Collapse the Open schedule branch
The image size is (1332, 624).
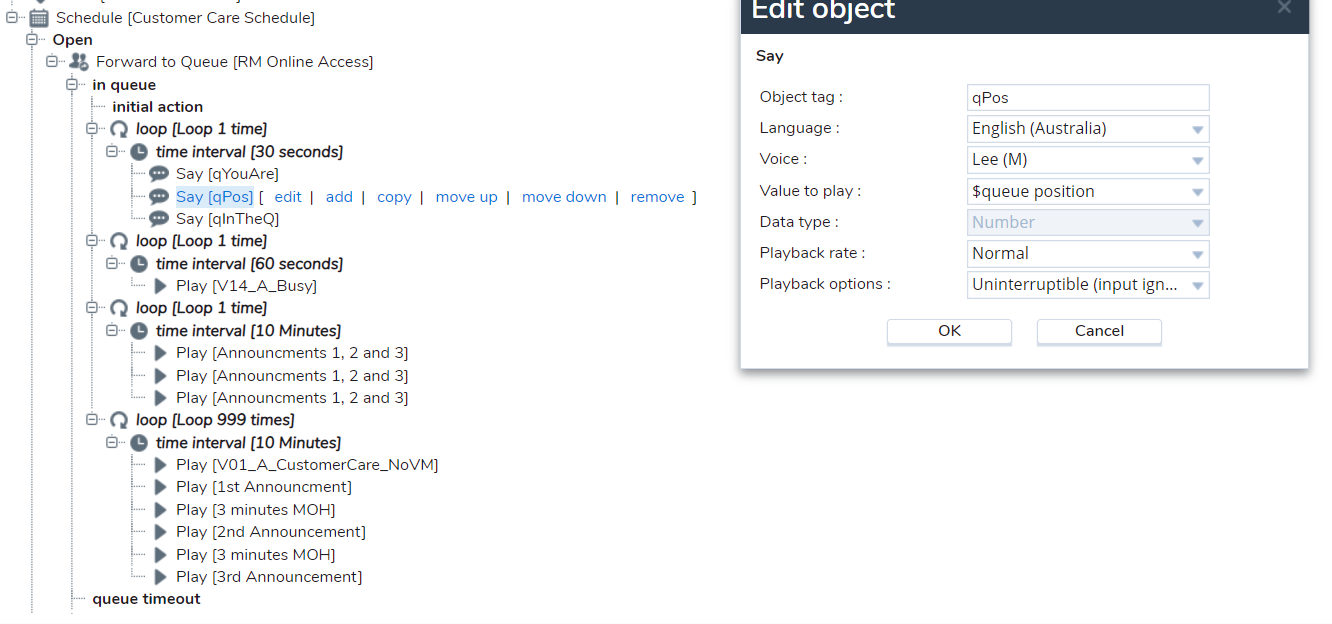[x=32, y=40]
